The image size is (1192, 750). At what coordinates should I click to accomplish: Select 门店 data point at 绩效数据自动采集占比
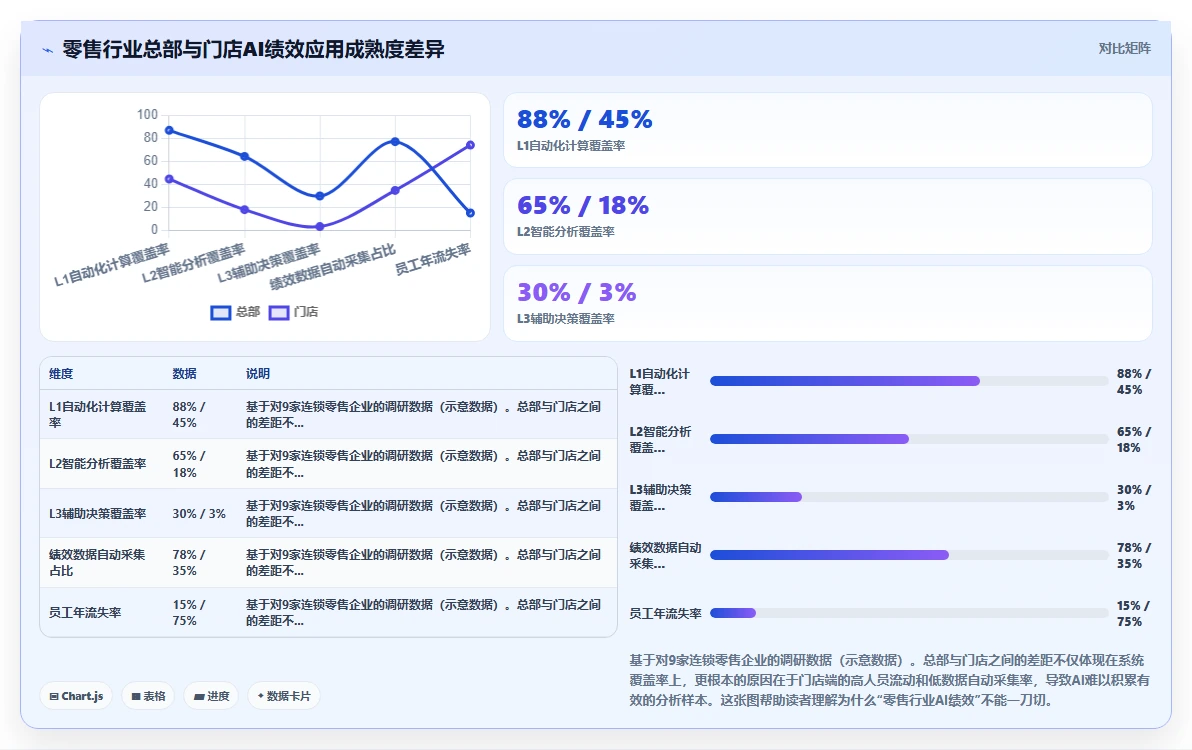(395, 191)
